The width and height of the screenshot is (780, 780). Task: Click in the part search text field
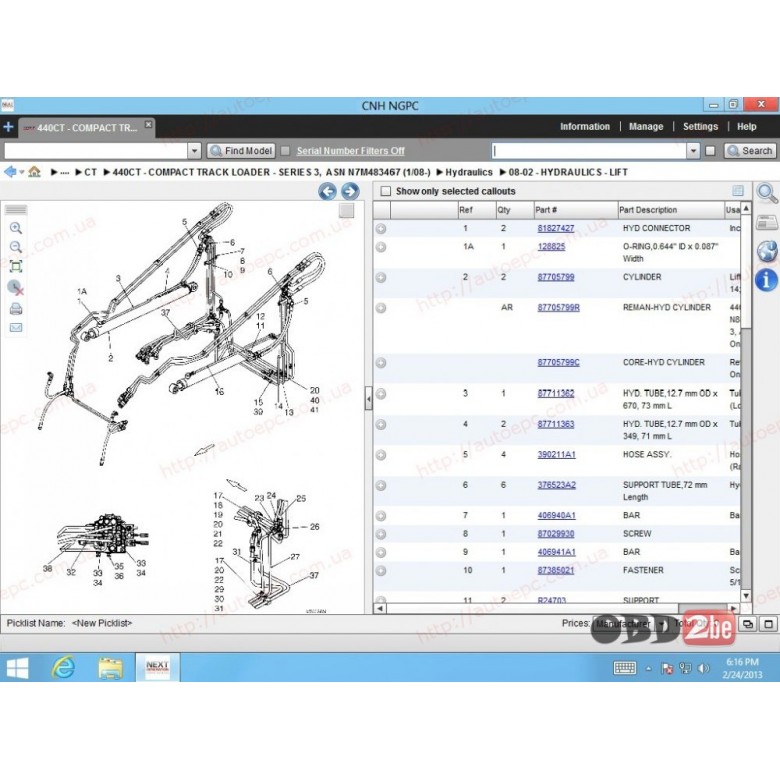[x=589, y=151]
